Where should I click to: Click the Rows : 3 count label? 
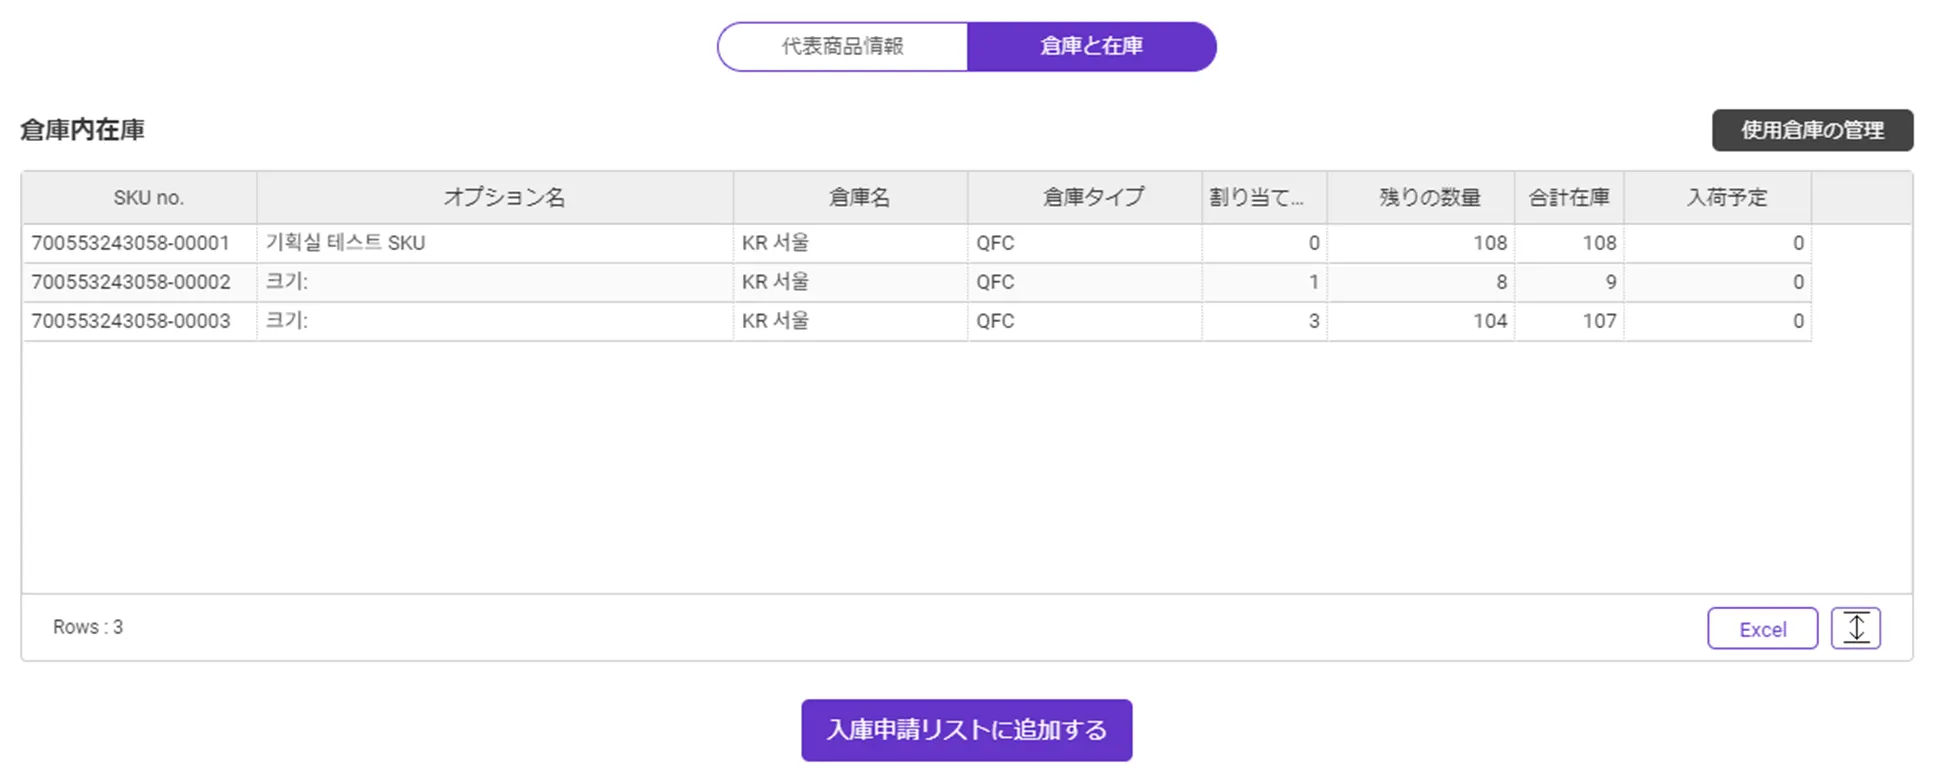pos(88,627)
